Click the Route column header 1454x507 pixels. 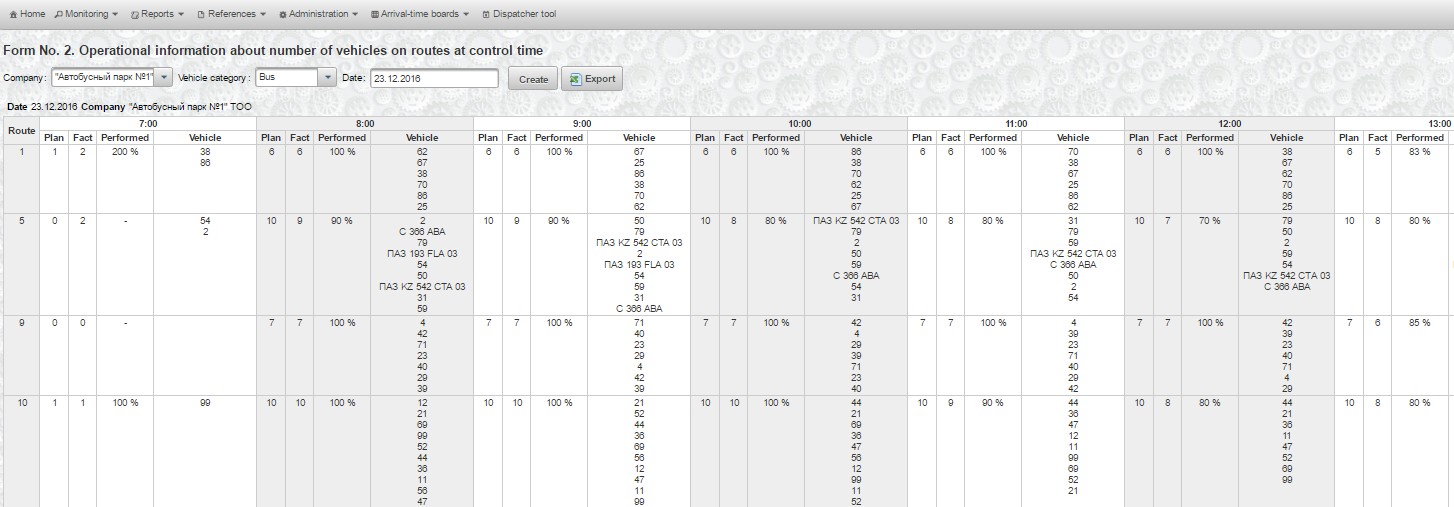point(22,130)
